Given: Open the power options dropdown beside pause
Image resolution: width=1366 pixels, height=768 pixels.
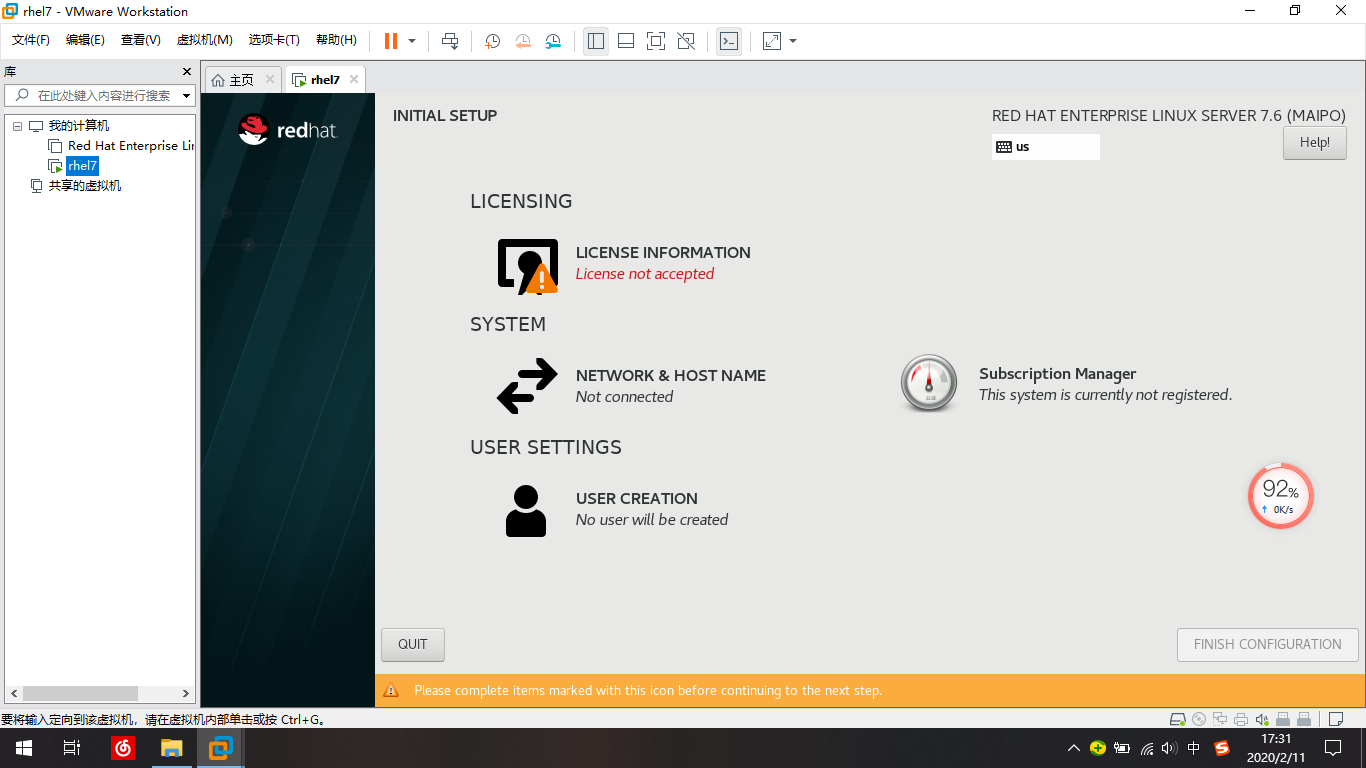Looking at the screenshot, I should [x=412, y=41].
